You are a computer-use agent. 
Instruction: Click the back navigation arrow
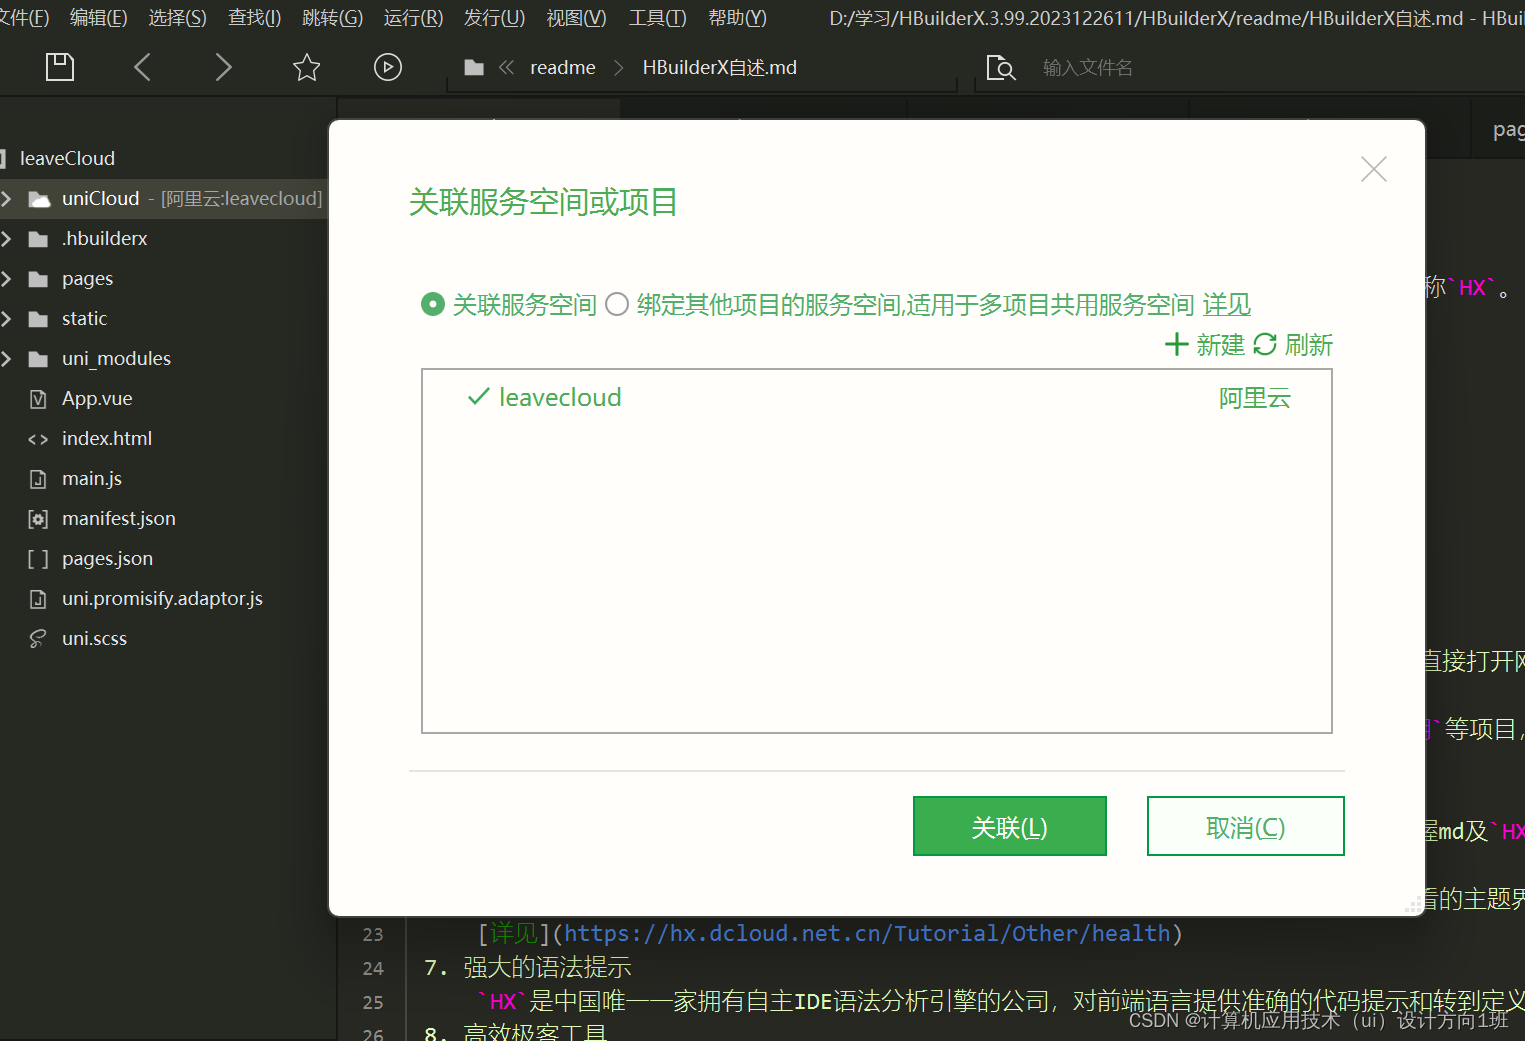pyautogui.click(x=142, y=67)
